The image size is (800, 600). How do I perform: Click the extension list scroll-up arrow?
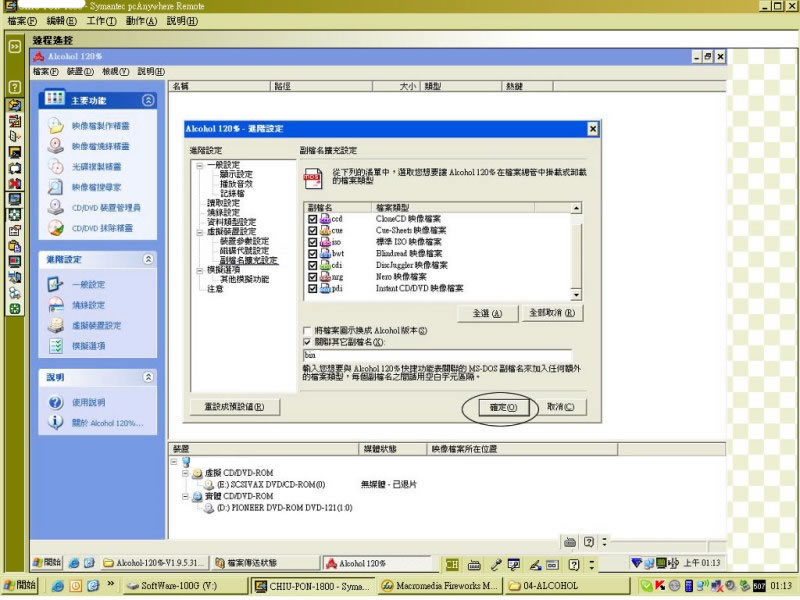pos(576,208)
